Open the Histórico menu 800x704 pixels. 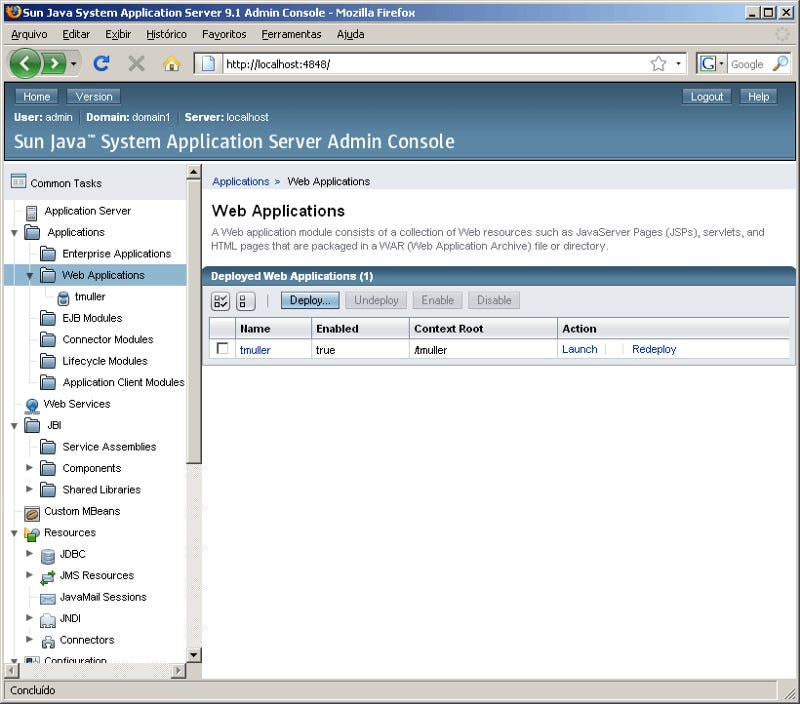click(x=166, y=34)
